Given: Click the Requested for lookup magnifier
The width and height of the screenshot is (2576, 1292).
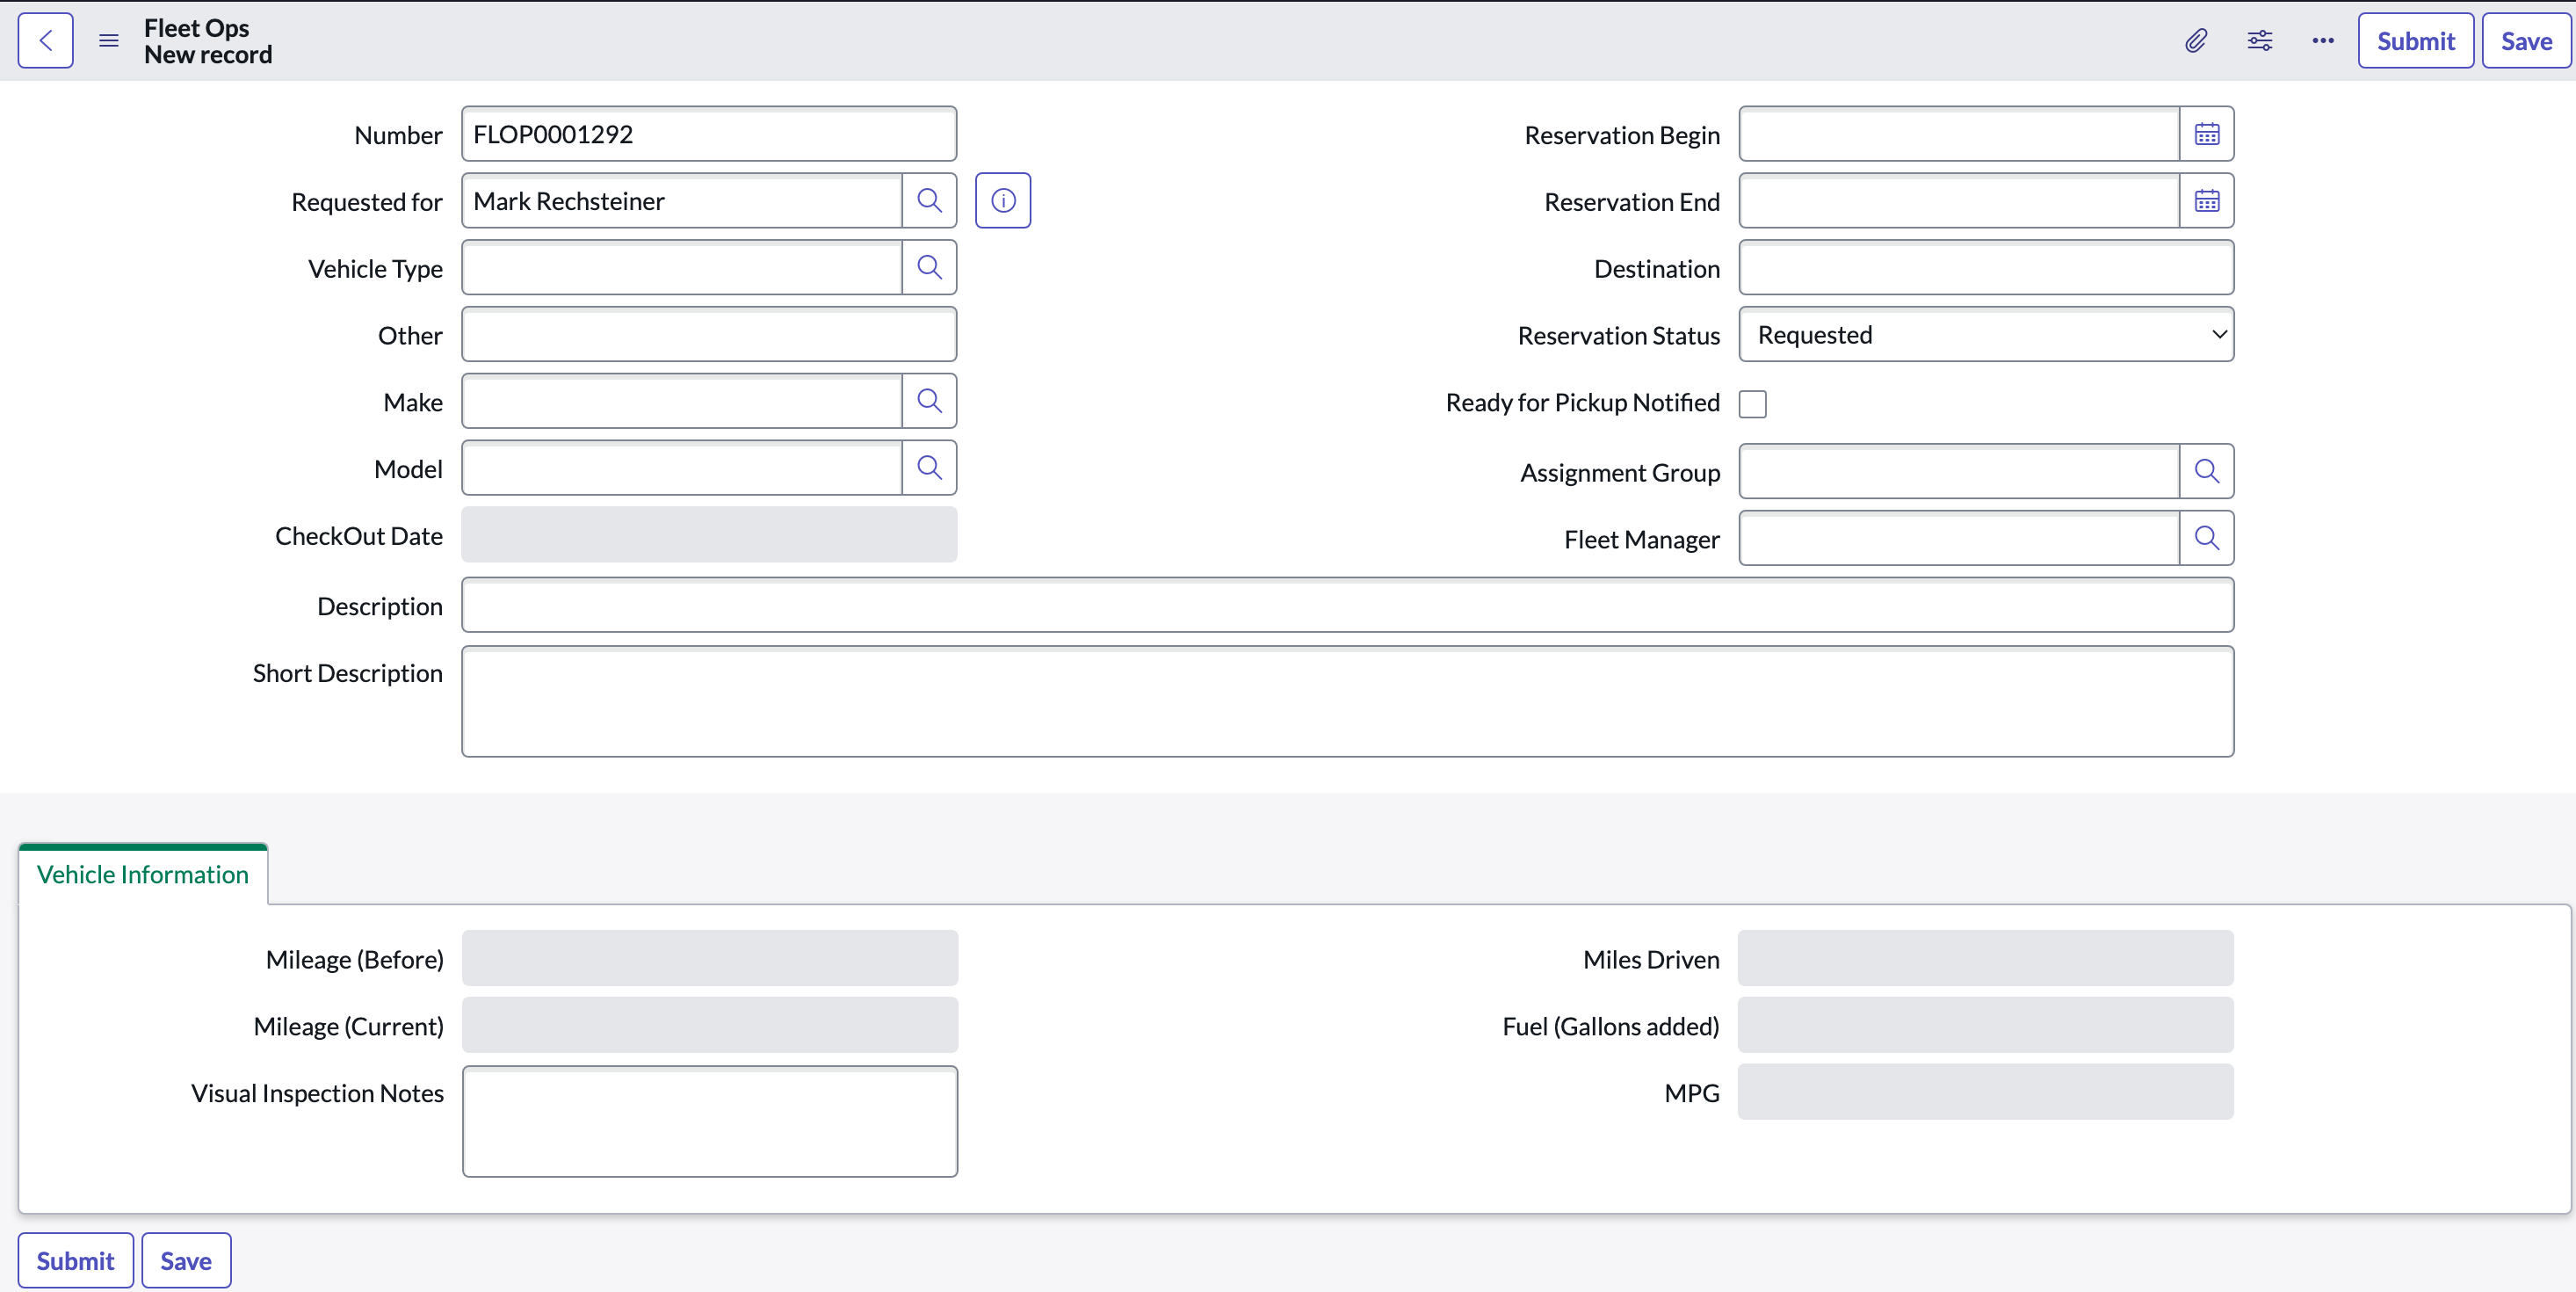Looking at the screenshot, I should (x=929, y=201).
